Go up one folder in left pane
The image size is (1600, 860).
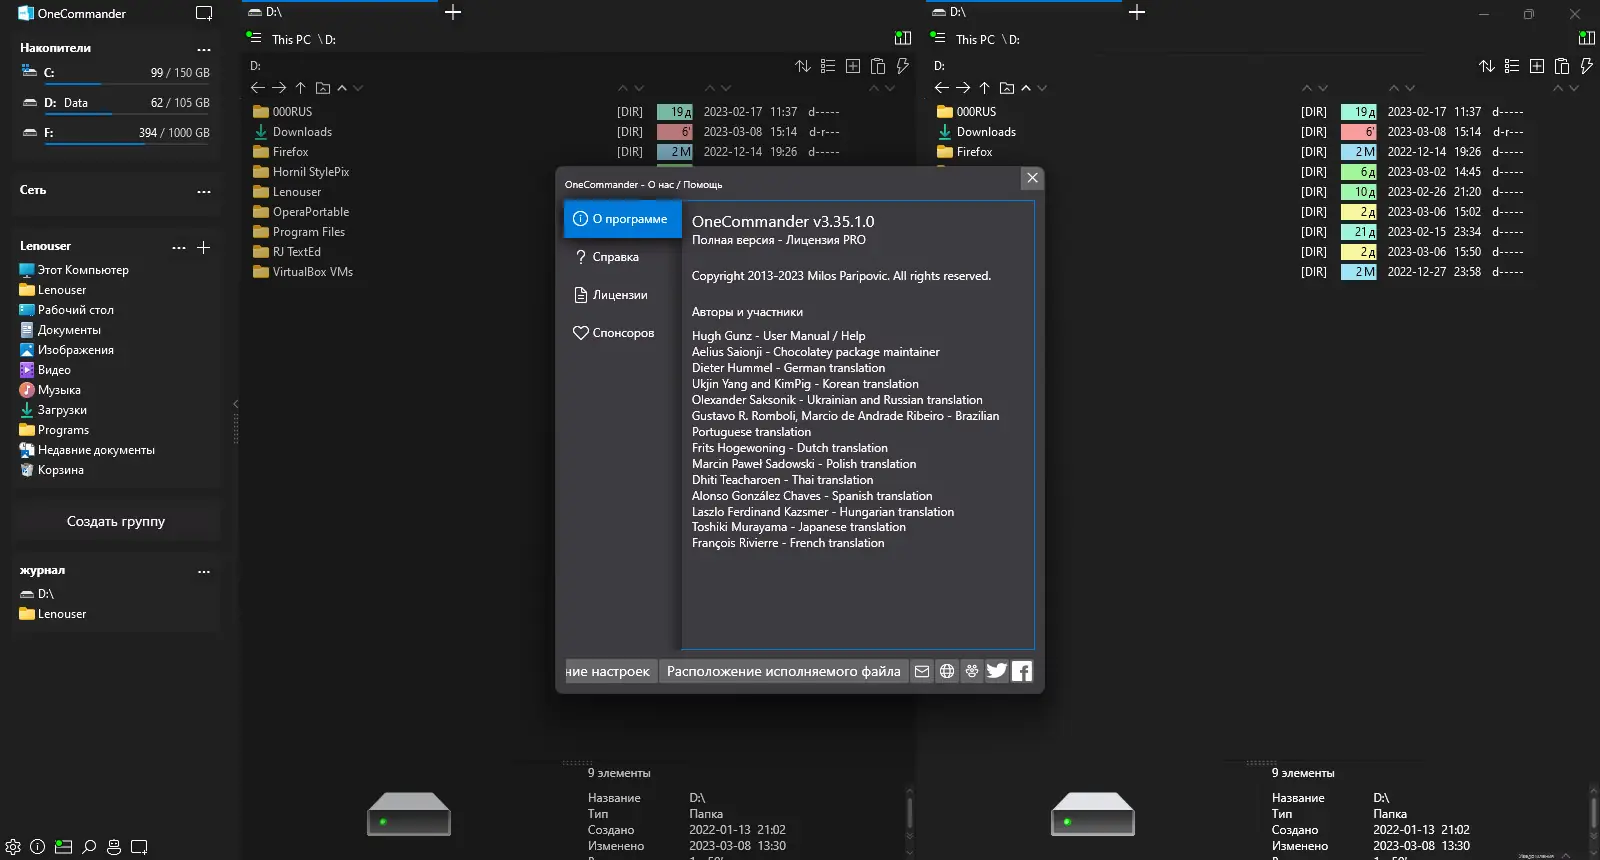coord(301,88)
